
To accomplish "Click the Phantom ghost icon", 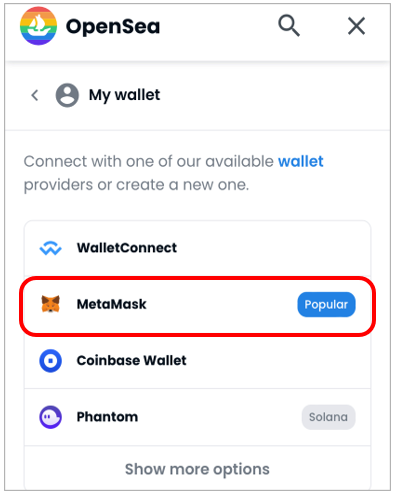I will click(x=50, y=417).
